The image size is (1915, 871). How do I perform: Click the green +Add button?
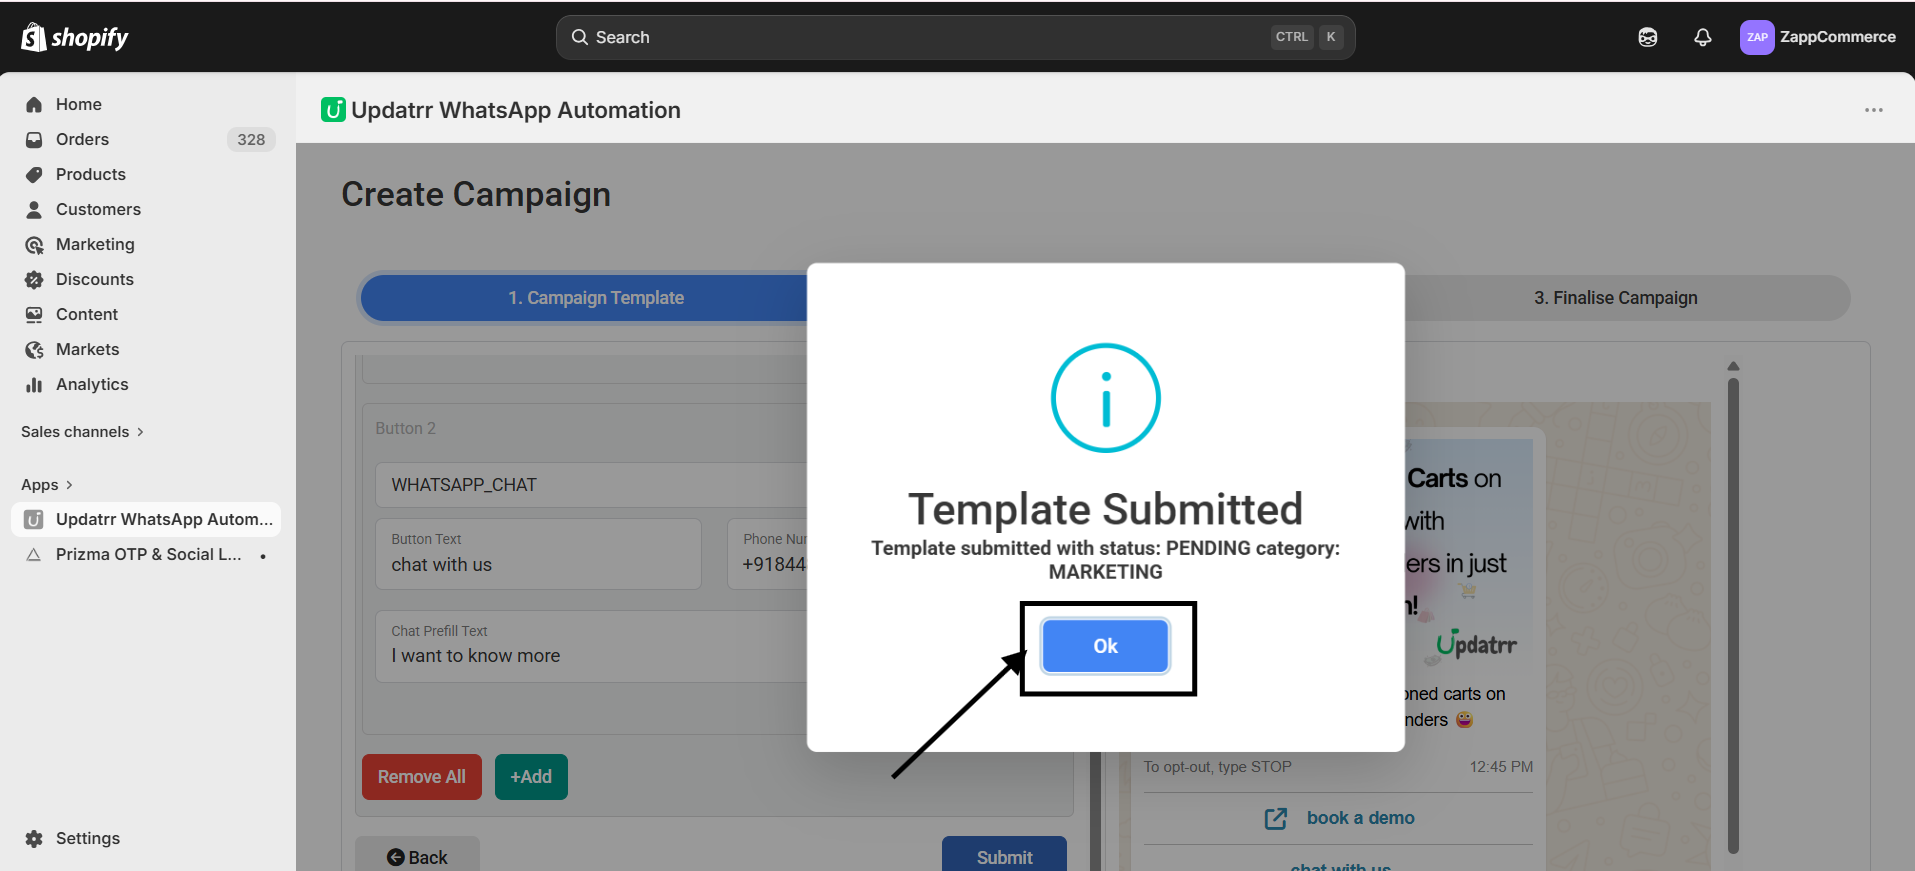pyautogui.click(x=531, y=777)
